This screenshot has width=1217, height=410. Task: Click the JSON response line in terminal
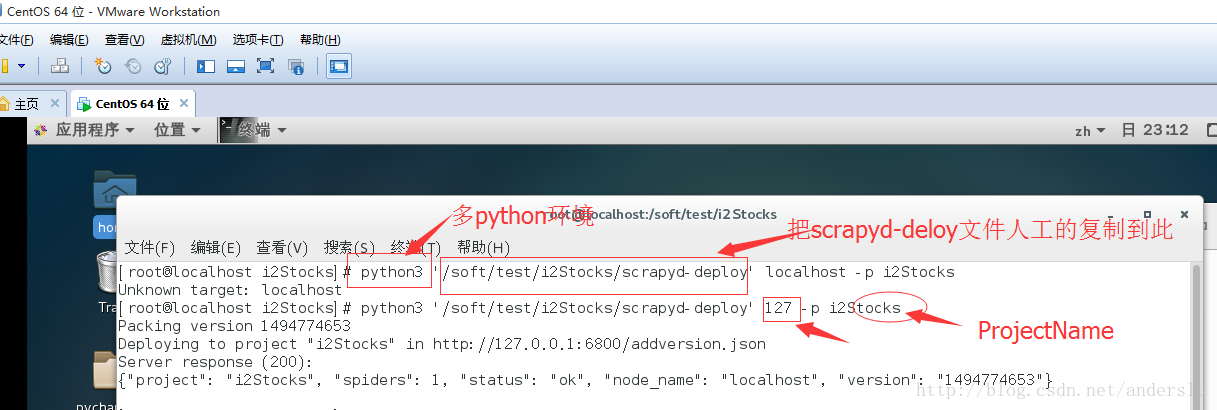pyautogui.click(x=585, y=380)
